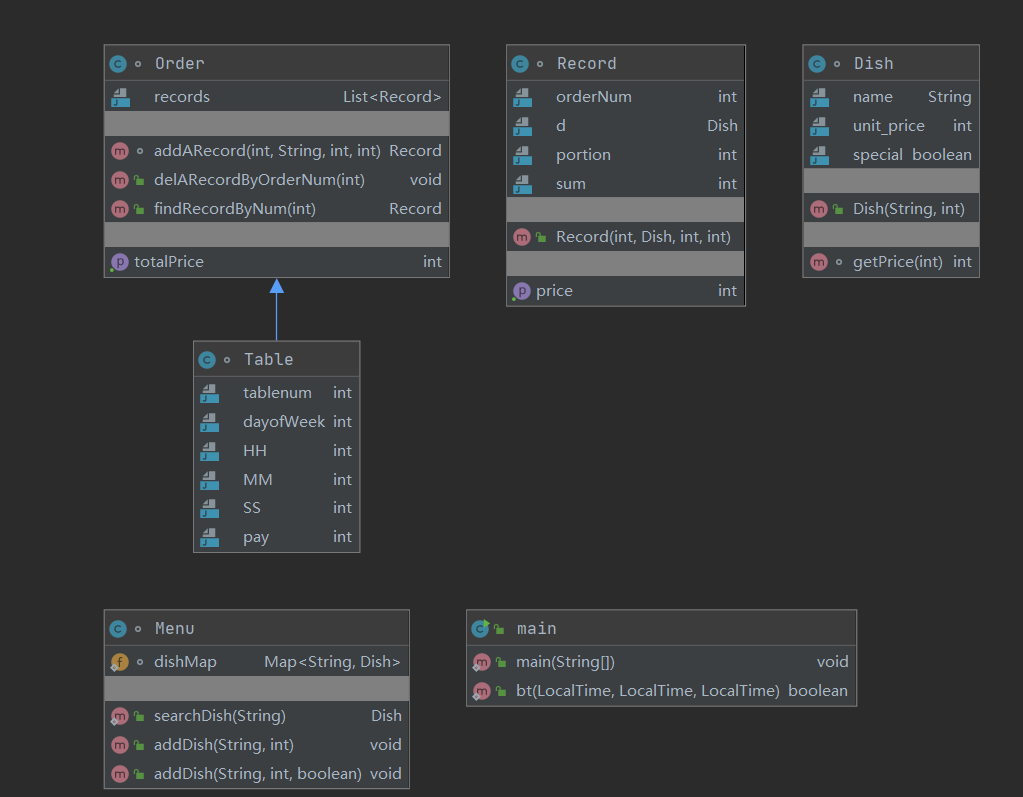This screenshot has width=1023, height=797.
Task: Select the searchDish(String) method
Action: point(256,716)
